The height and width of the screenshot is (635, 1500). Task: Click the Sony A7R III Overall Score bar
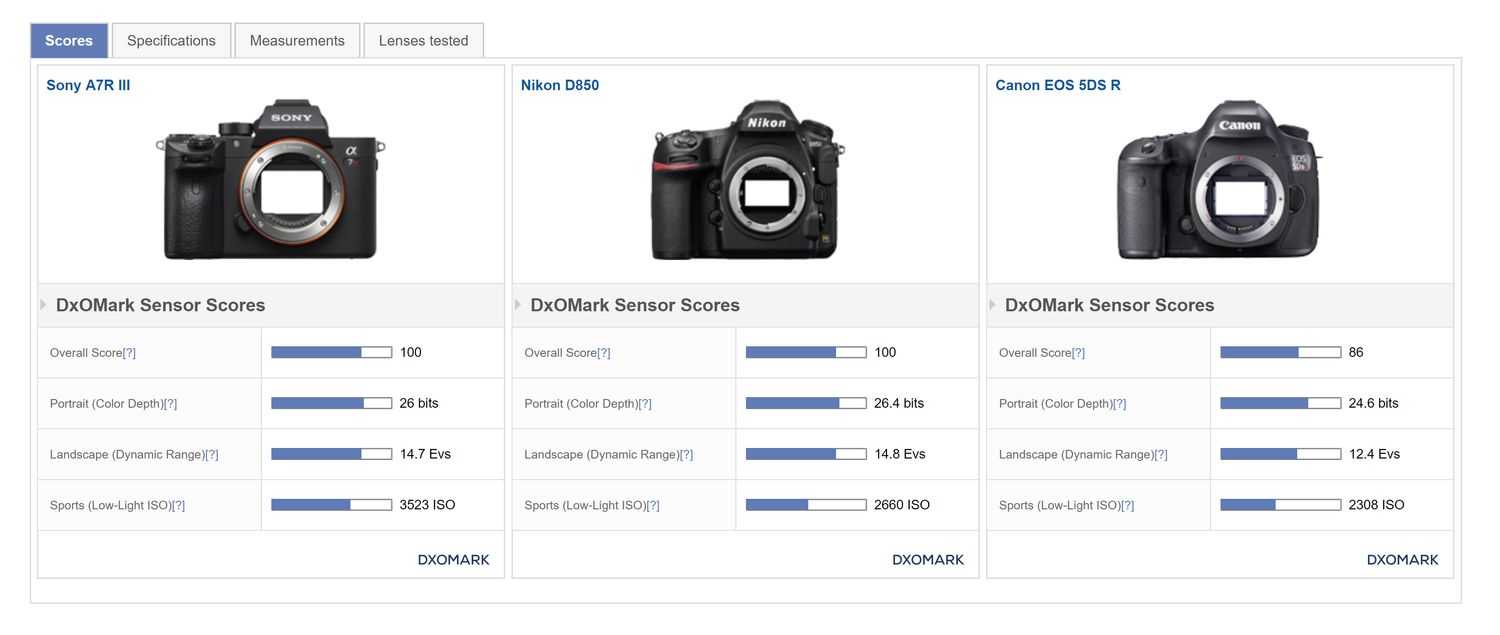[x=331, y=352]
